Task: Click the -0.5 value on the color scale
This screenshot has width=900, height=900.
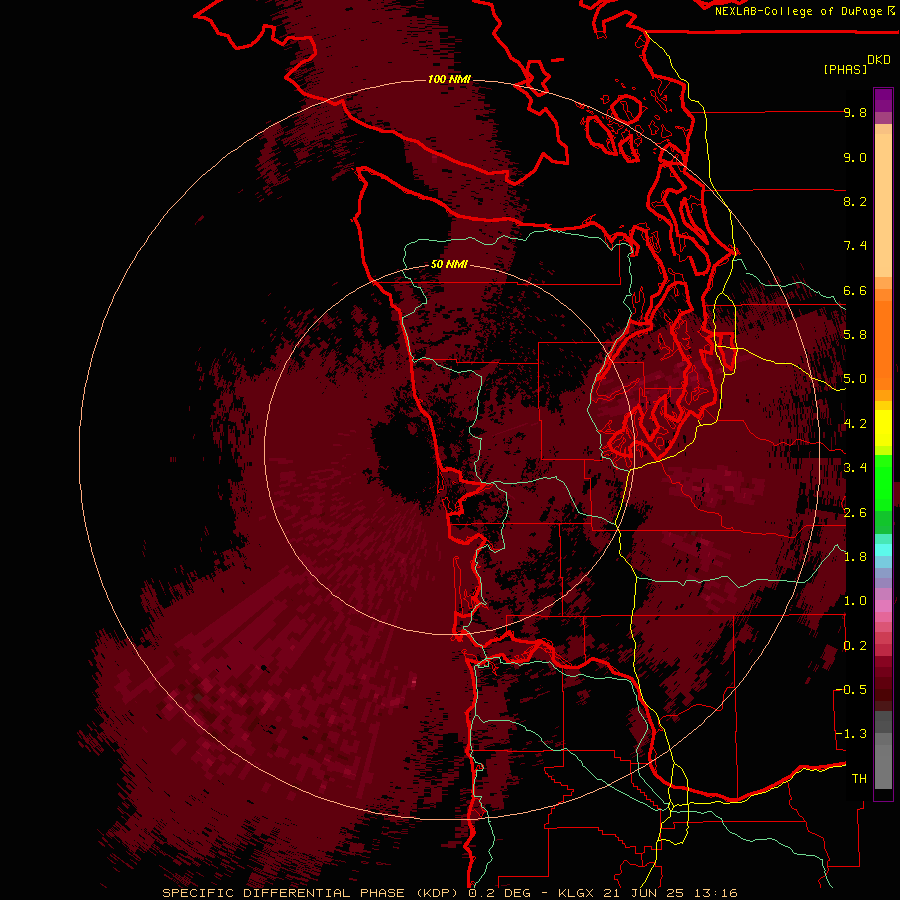Action: 852,690
